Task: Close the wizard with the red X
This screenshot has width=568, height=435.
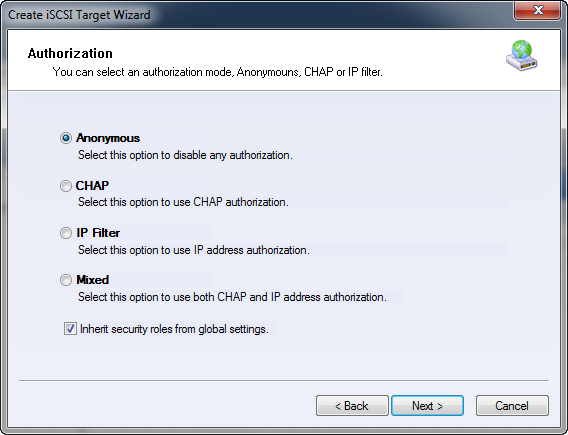Action: point(538,10)
